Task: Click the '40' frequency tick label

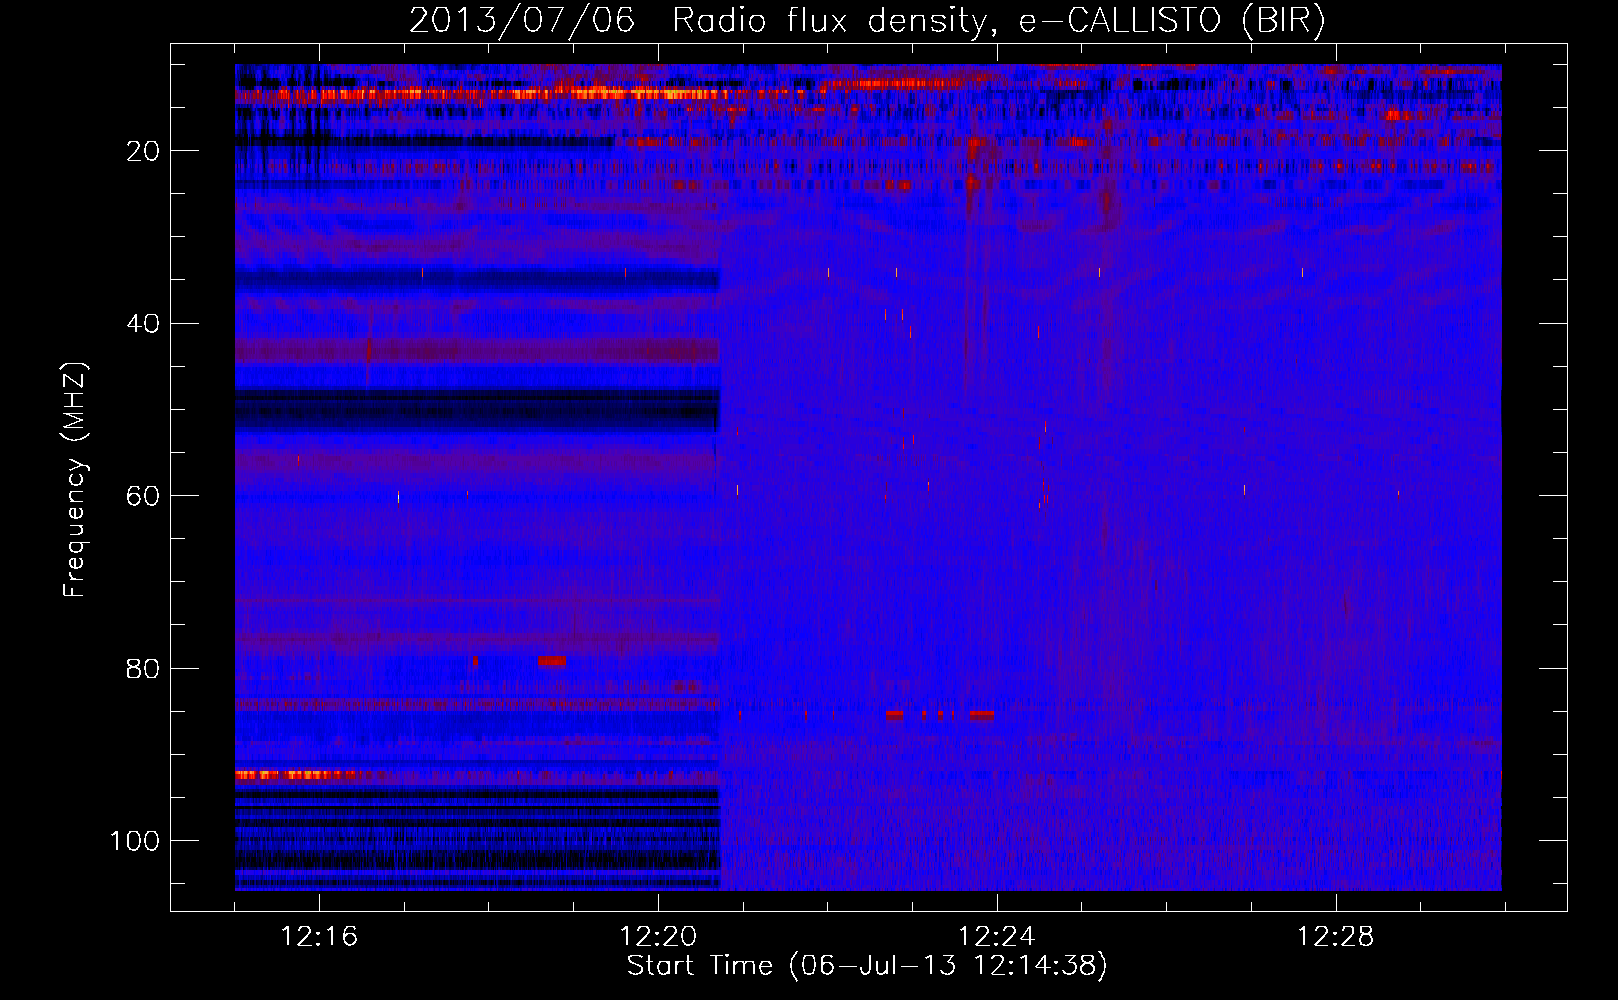Action: tap(143, 324)
